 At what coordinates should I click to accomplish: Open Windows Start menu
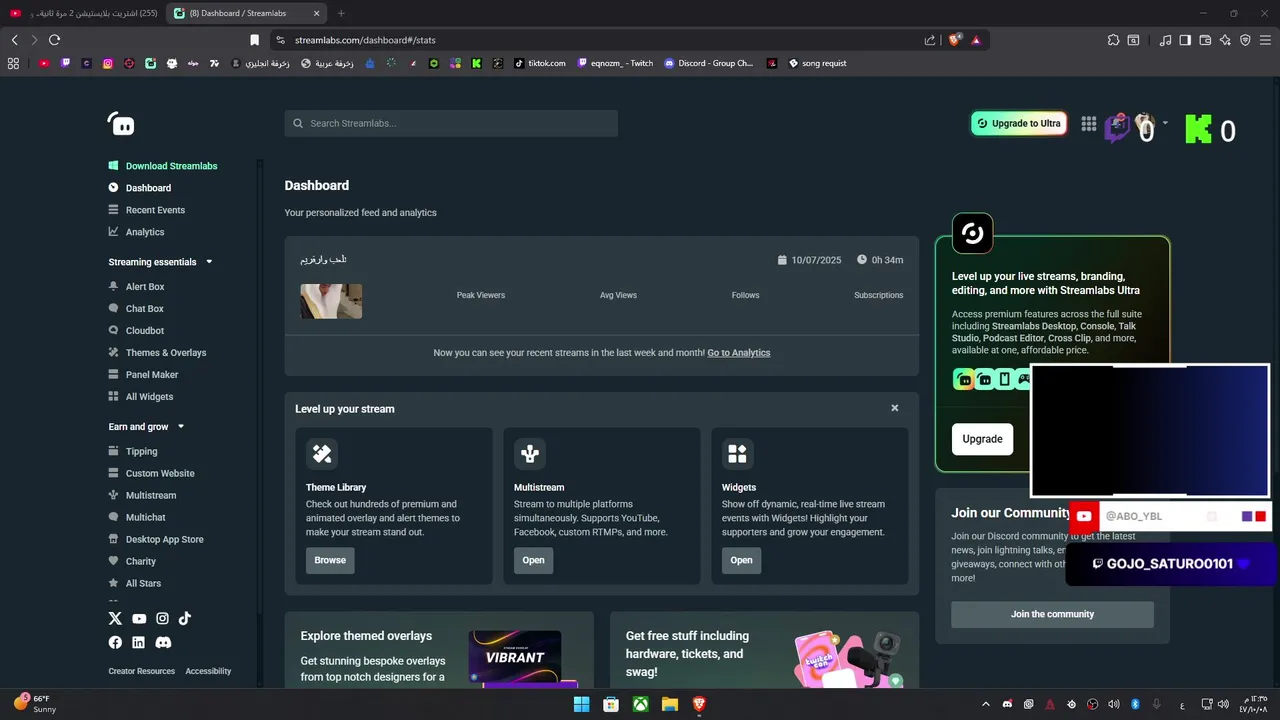pyautogui.click(x=581, y=704)
